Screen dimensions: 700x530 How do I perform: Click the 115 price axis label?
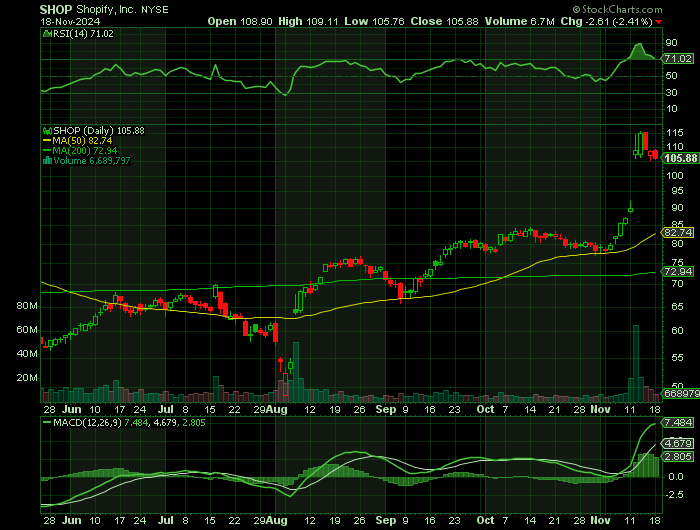point(675,133)
